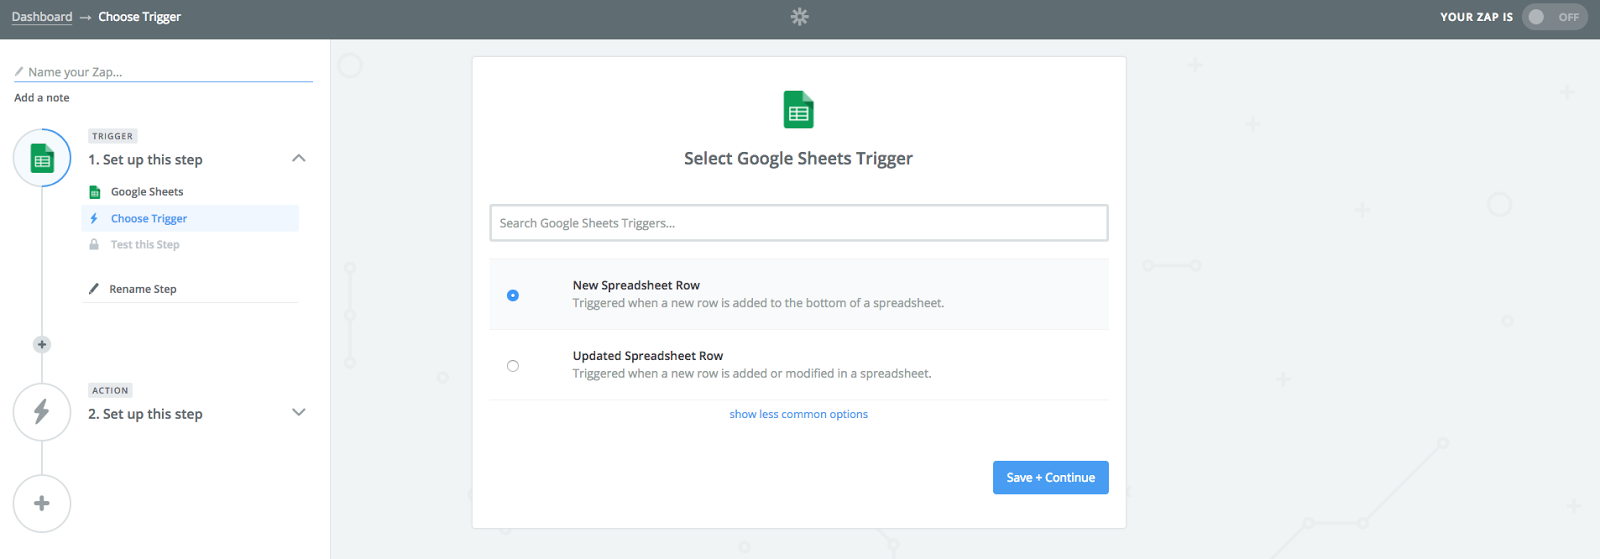Click pencil icon next to Name your Zap
The height and width of the screenshot is (559, 1600).
click(x=19, y=72)
